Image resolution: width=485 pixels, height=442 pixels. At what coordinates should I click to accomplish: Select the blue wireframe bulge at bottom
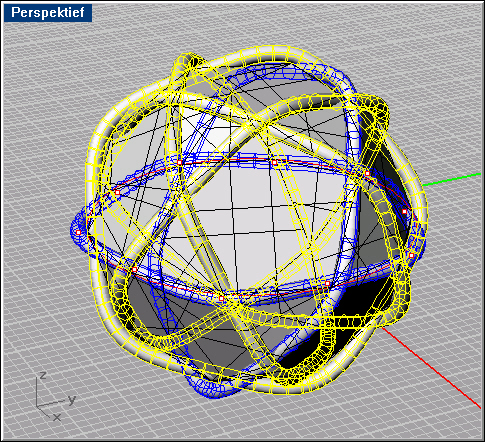coord(212,387)
